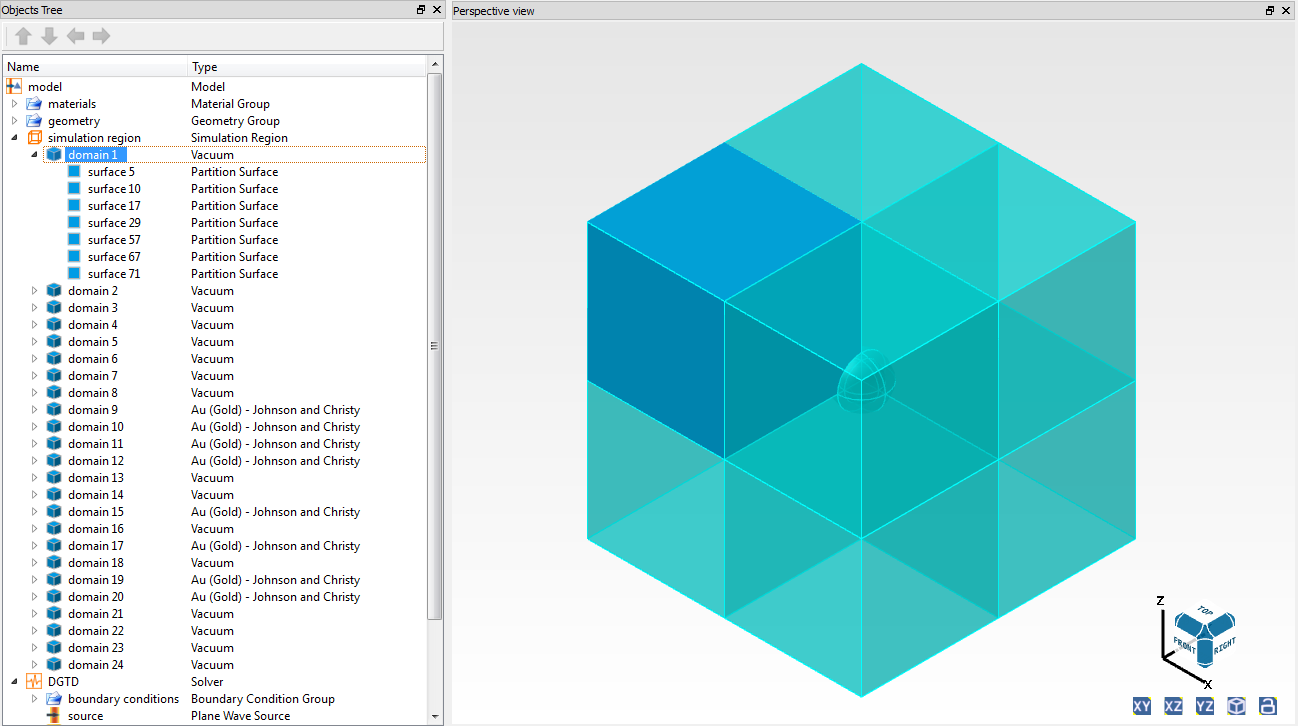Sort tree by Name column header
This screenshot has height=726, width=1298.
coord(96,67)
